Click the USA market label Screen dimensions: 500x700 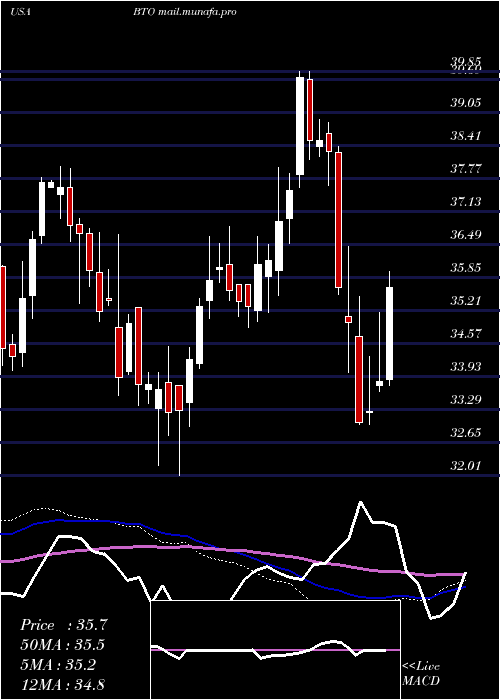point(20,12)
